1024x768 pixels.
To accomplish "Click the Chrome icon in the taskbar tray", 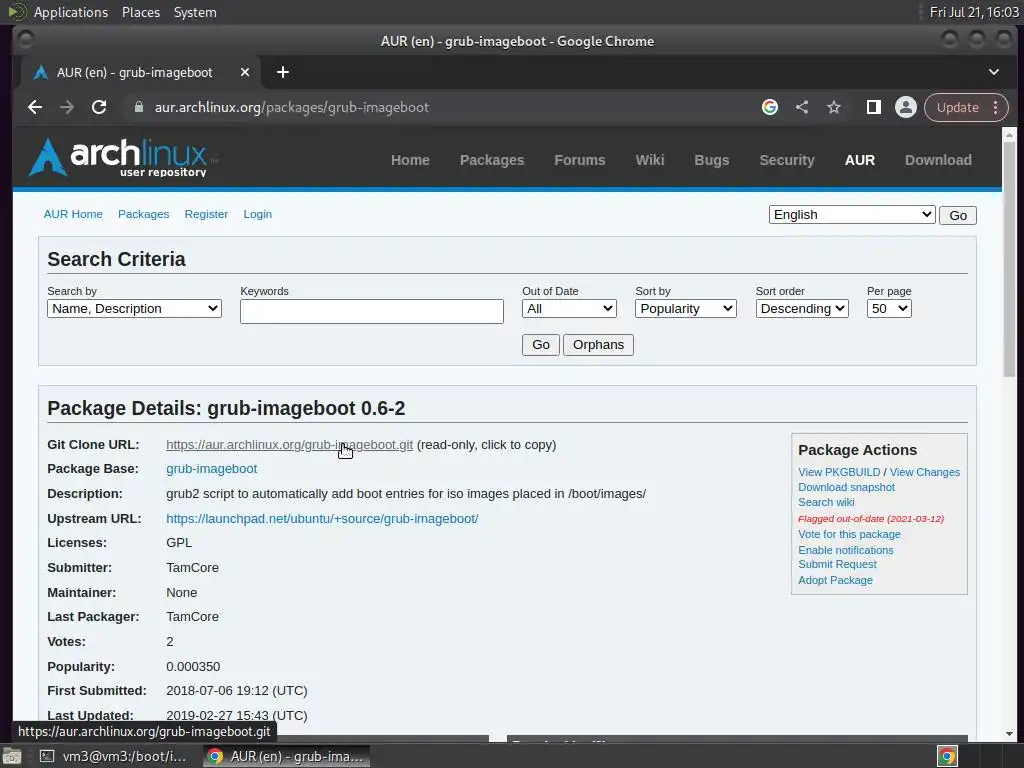I will coord(948,757).
